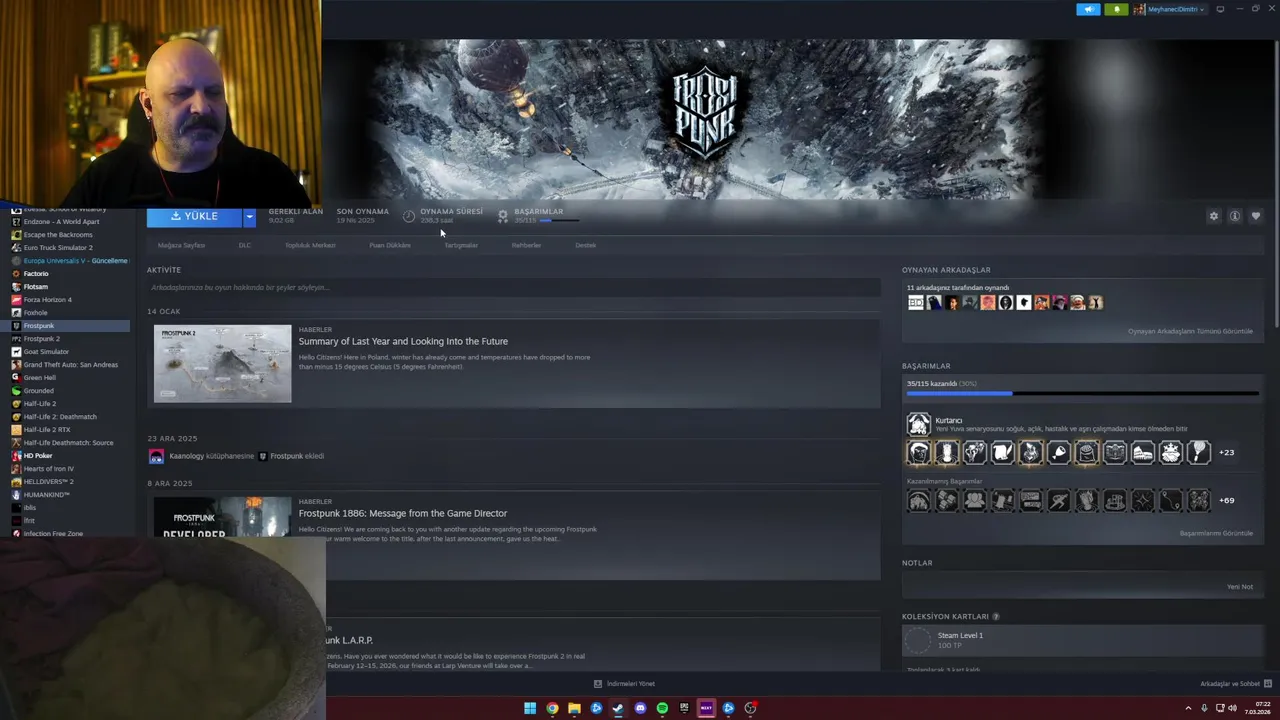1280x720 pixels.
Task: Select HD Poker in the library list
Action: coord(37,456)
